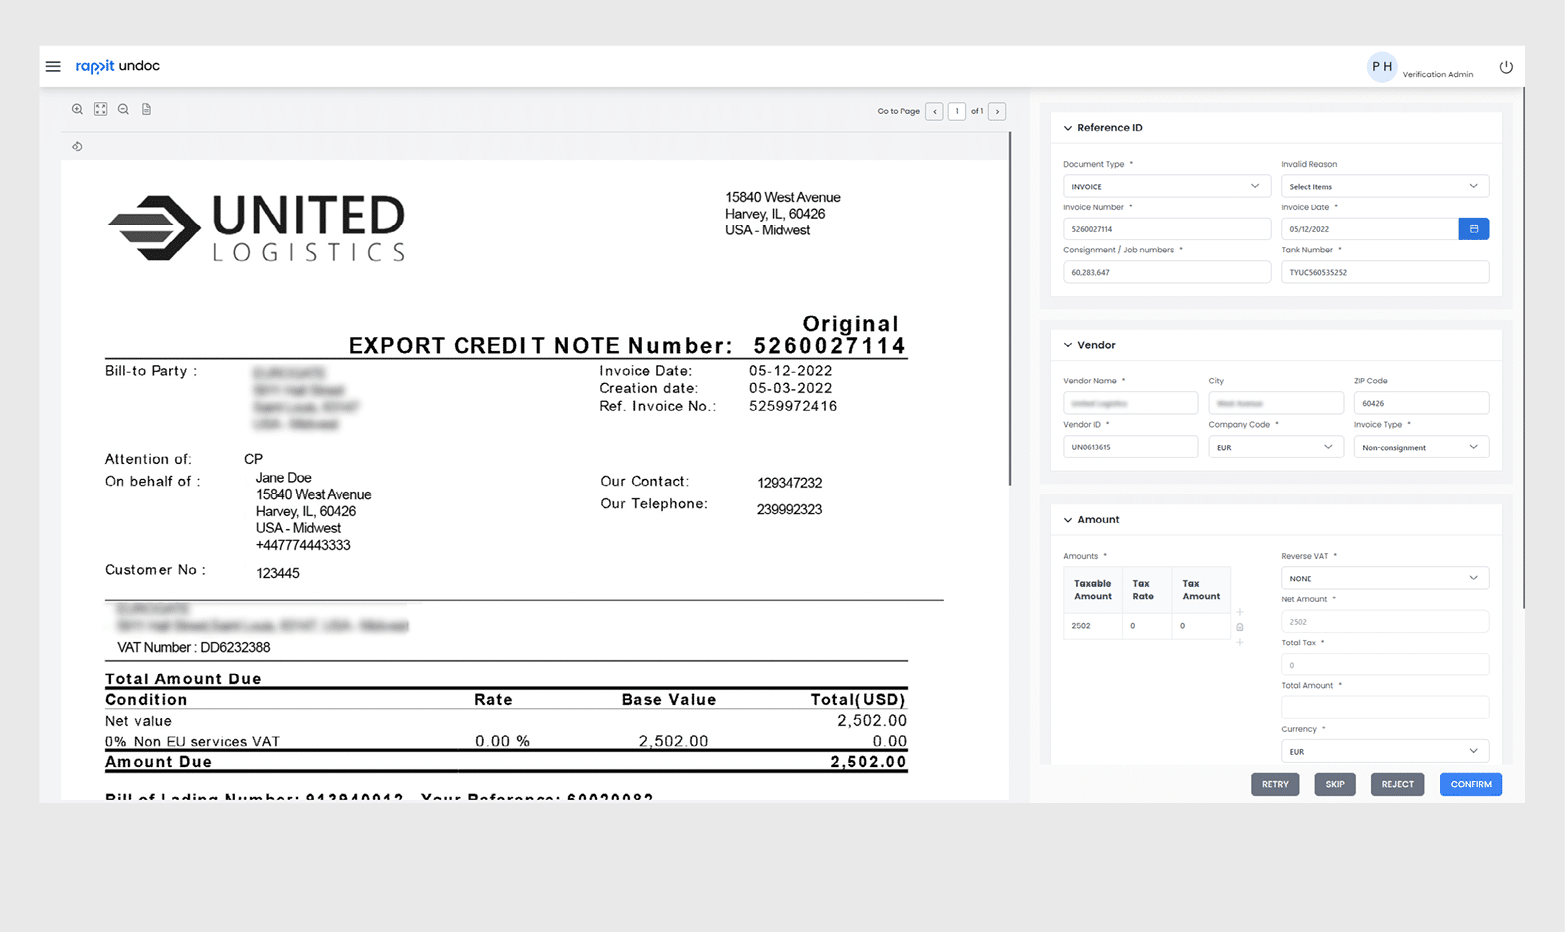This screenshot has height=932, width=1565.
Task: Open the hamburger navigation menu
Action: pyautogui.click(x=53, y=66)
